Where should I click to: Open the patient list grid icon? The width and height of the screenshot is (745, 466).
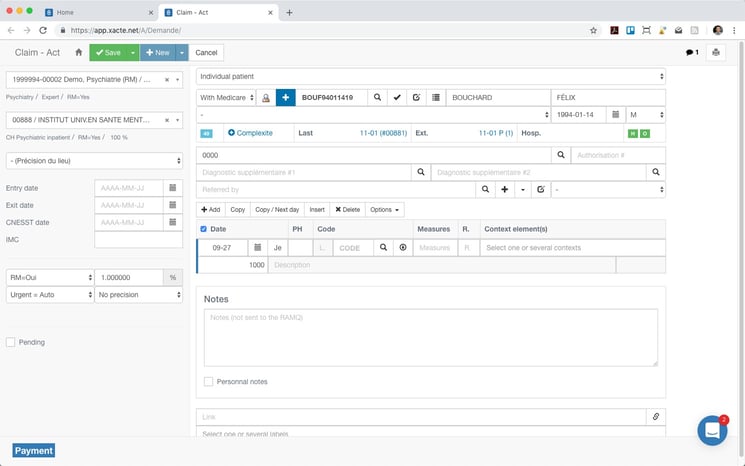point(436,97)
